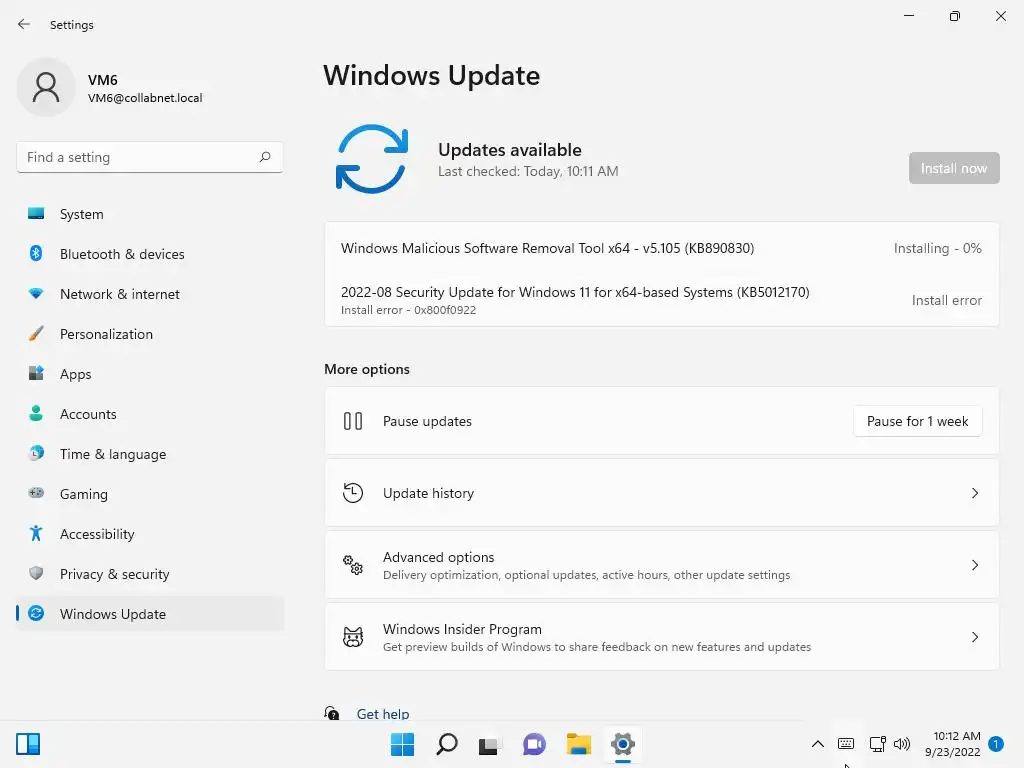Open the Widgets icon on taskbar

[28, 744]
